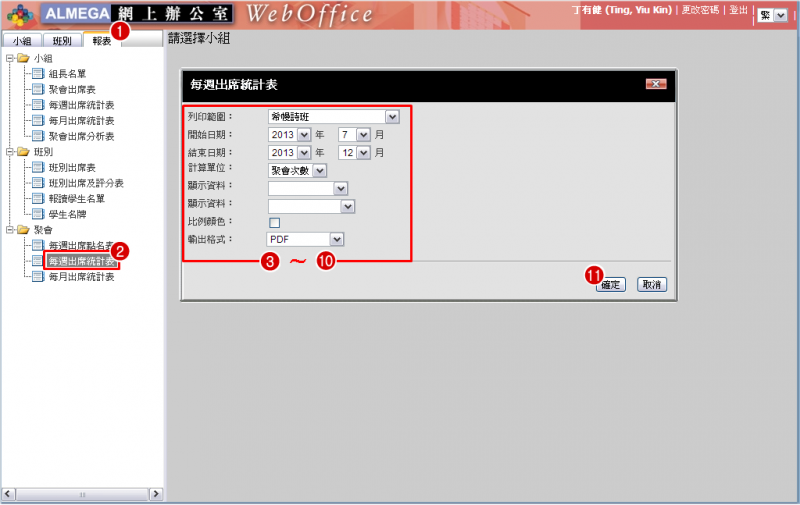Close the 每週出席統計表 dialog
Image resolution: width=800 pixels, height=505 pixels.
coord(656,84)
